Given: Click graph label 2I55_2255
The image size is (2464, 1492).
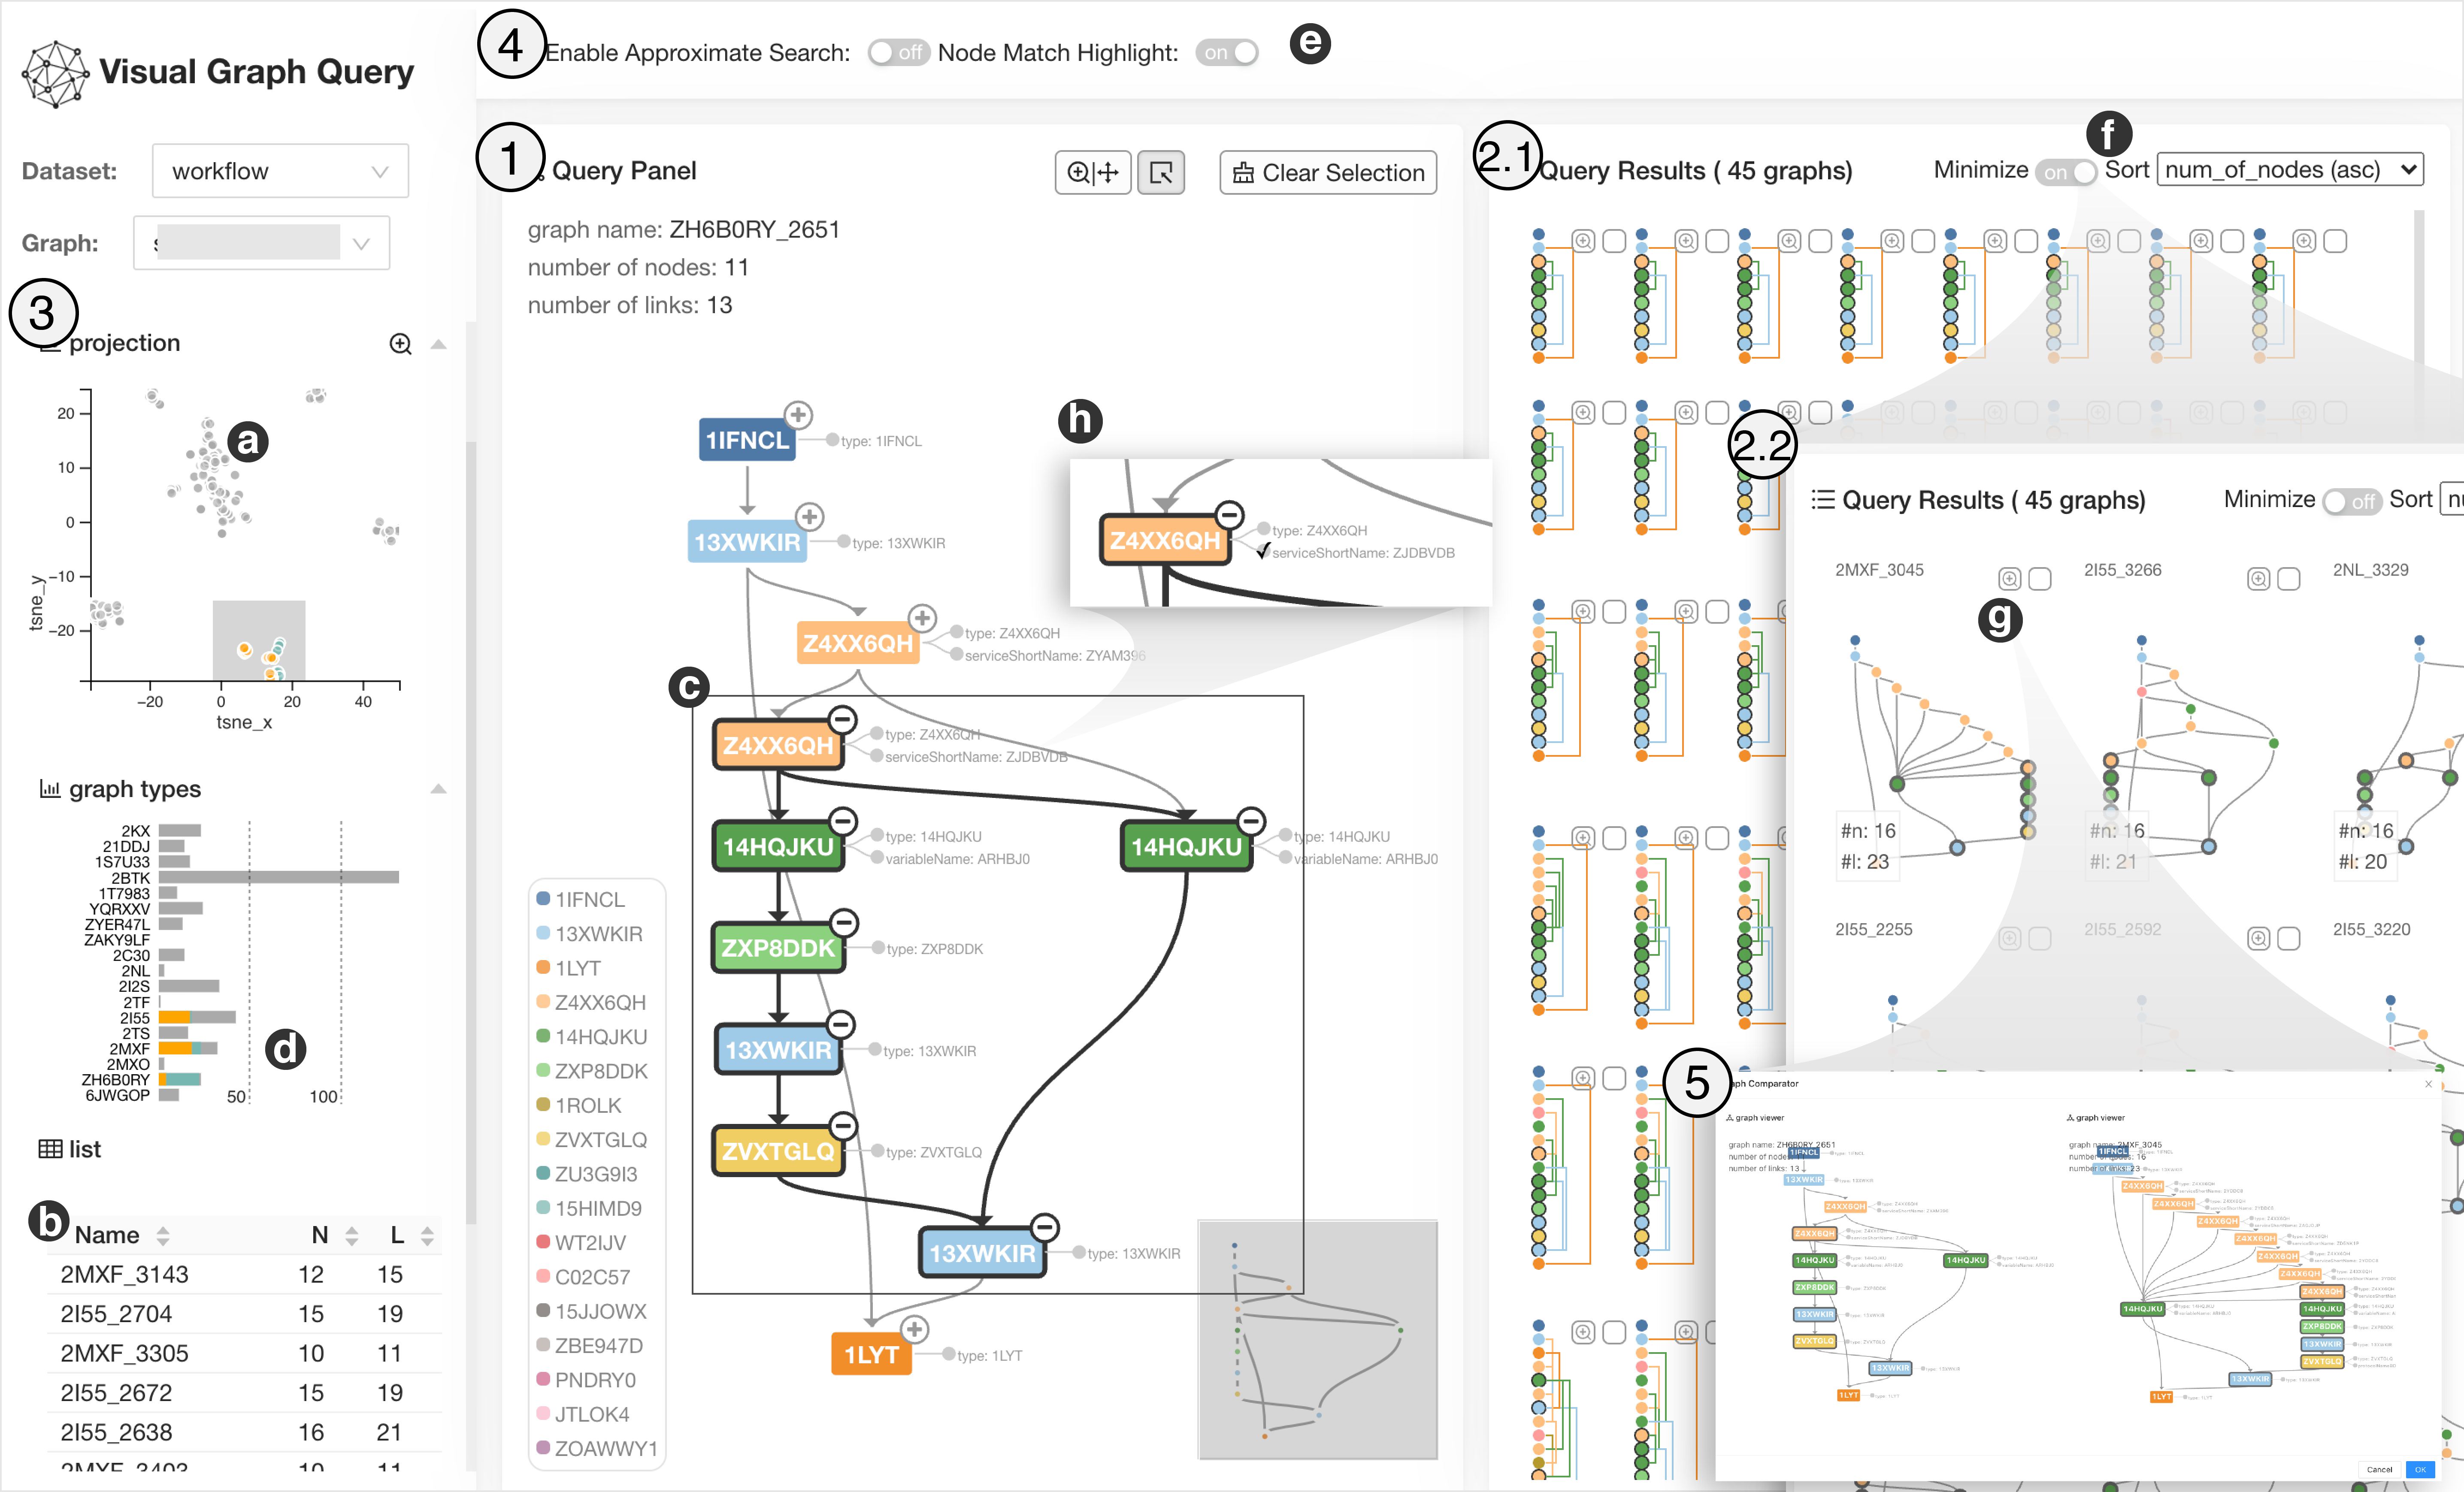Looking at the screenshot, I should [x=1873, y=929].
